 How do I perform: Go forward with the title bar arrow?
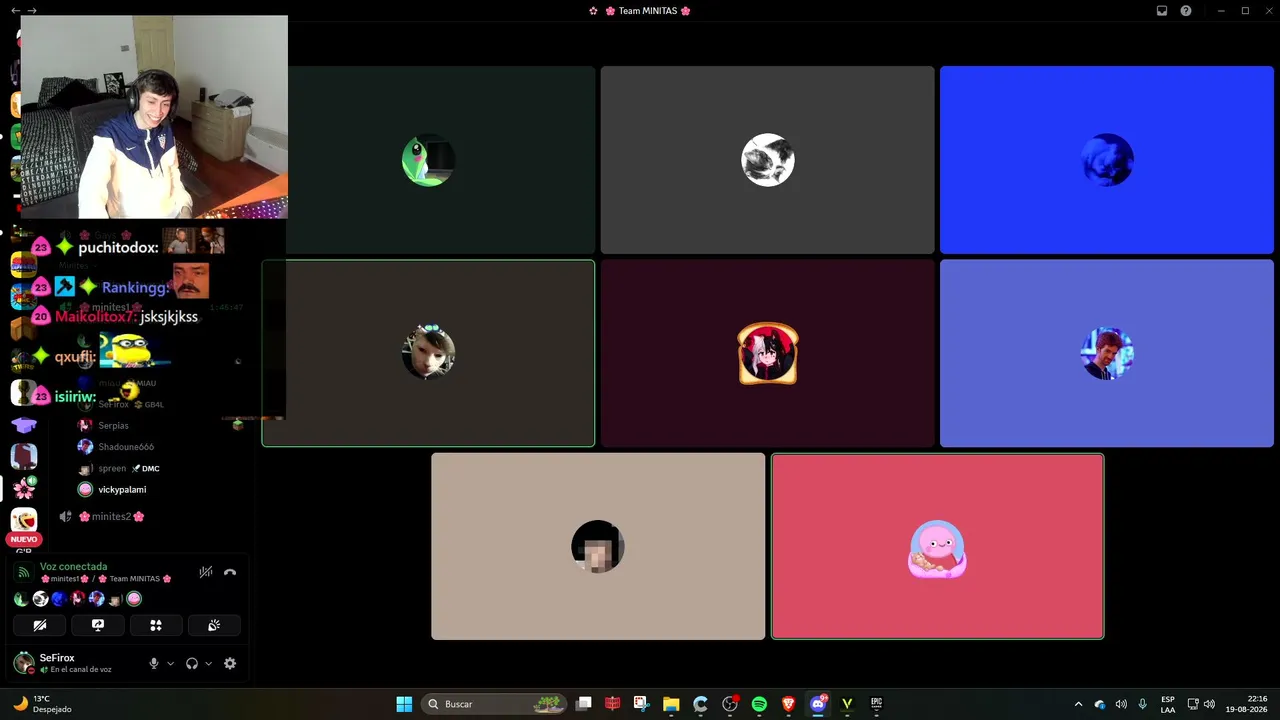coord(32,11)
